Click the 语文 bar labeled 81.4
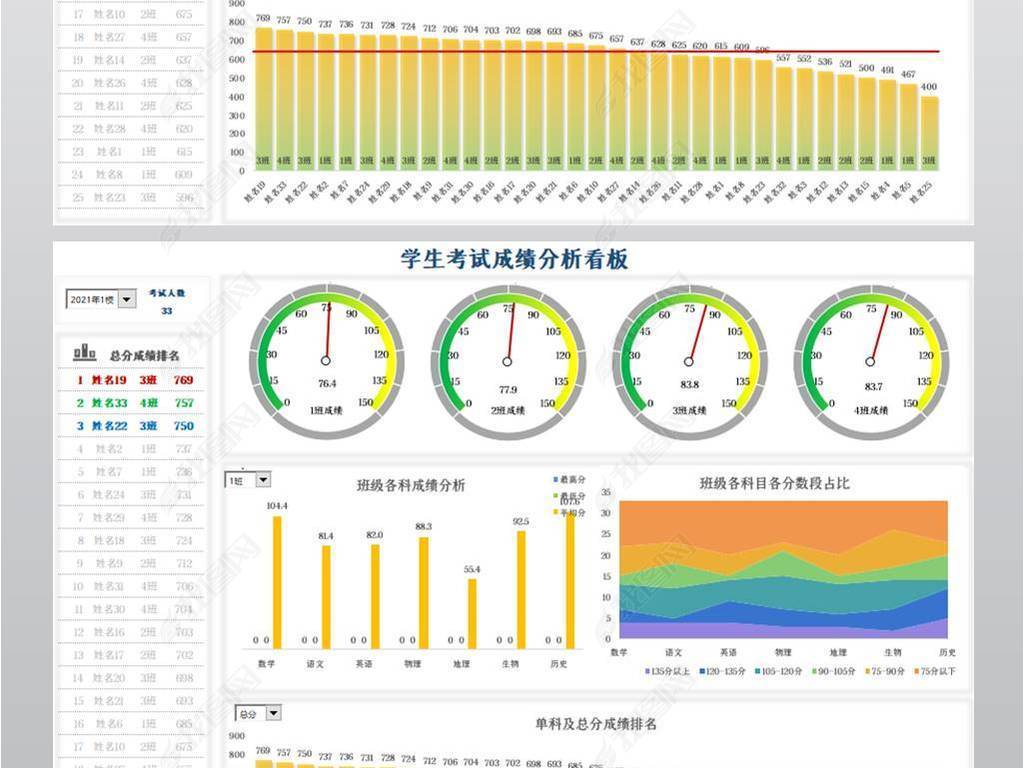The image size is (1024, 768). [x=326, y=596]
